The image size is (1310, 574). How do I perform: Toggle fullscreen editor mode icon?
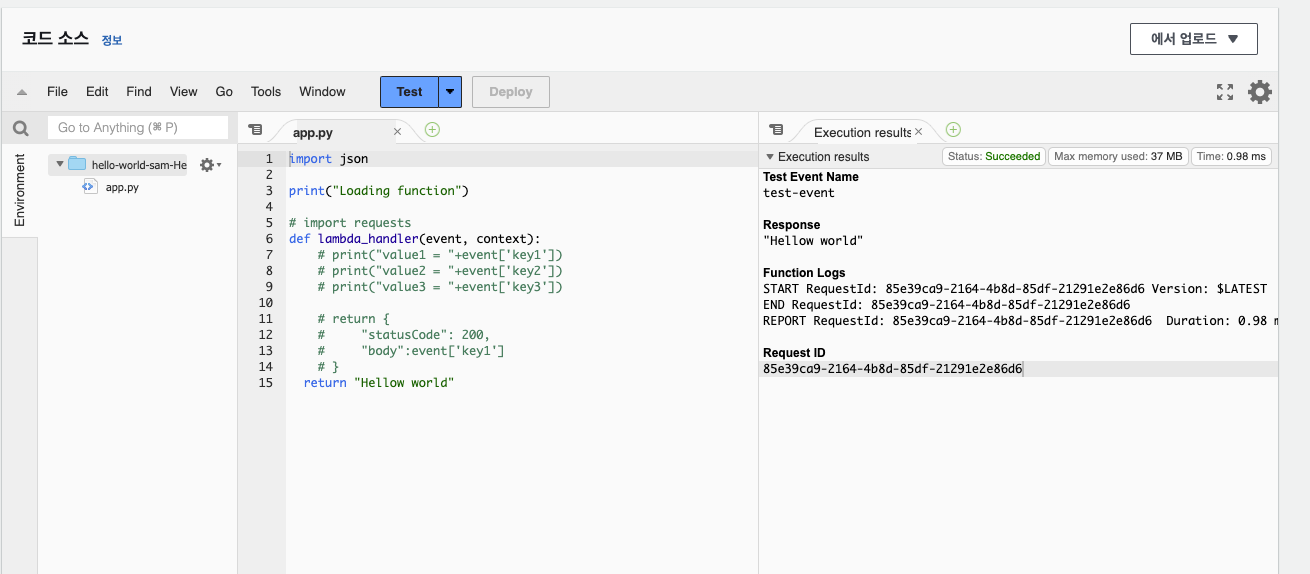pyautogui.click(x=1224, y=92)
